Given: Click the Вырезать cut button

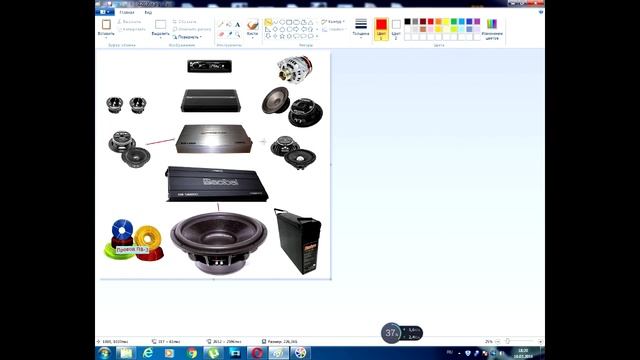Looking at the screenshot, I should point(129,22).
